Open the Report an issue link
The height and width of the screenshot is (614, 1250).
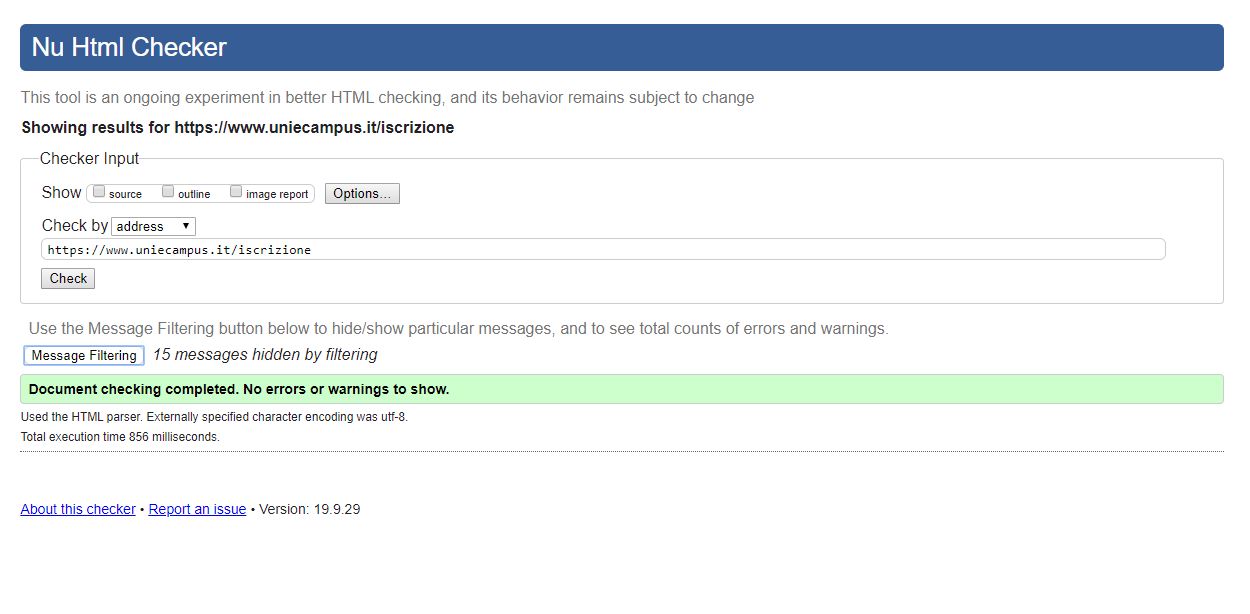(197, 509)
